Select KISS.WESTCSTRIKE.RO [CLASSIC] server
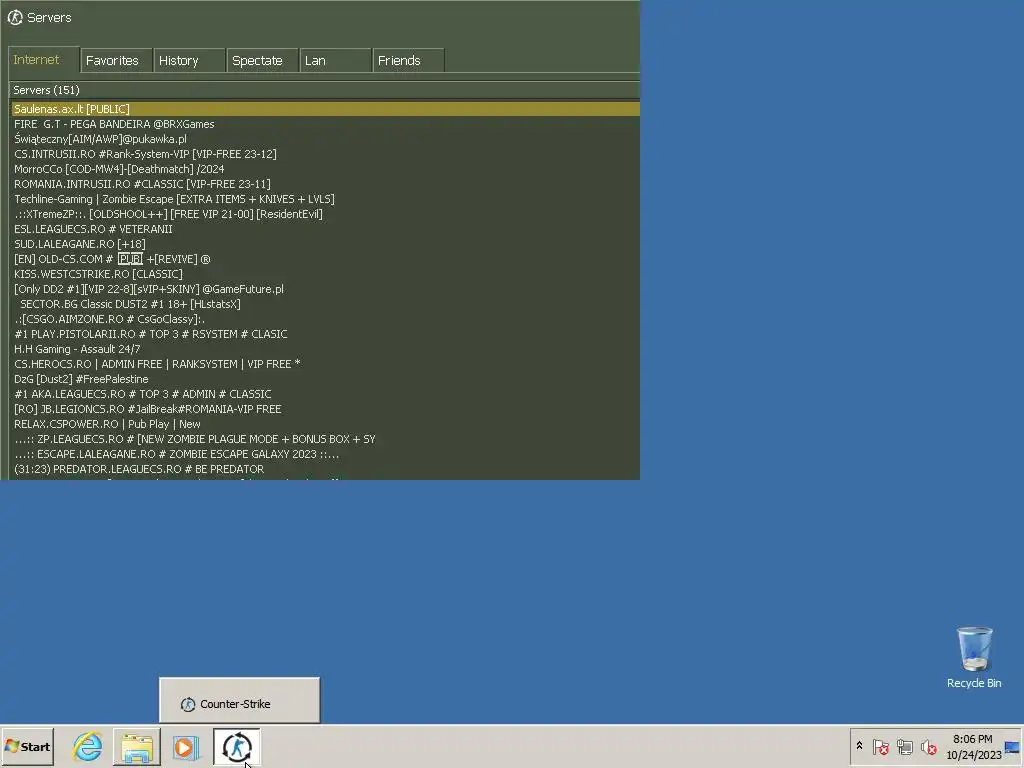 (325, 274)
